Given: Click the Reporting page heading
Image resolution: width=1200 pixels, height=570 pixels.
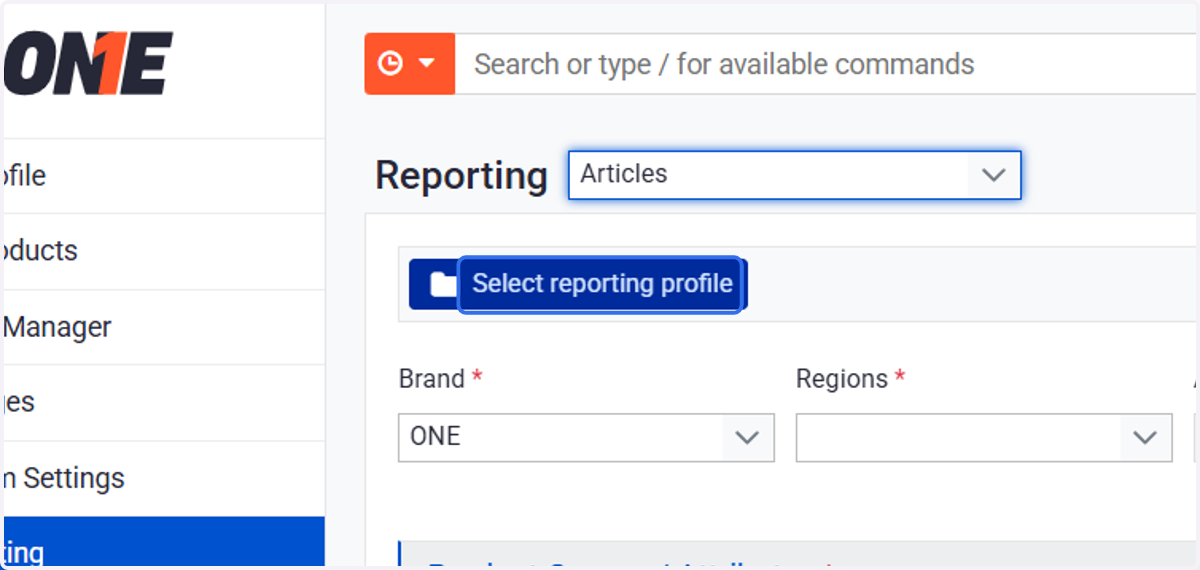Looking at the screenshot, I should click(x=461, y=175).
